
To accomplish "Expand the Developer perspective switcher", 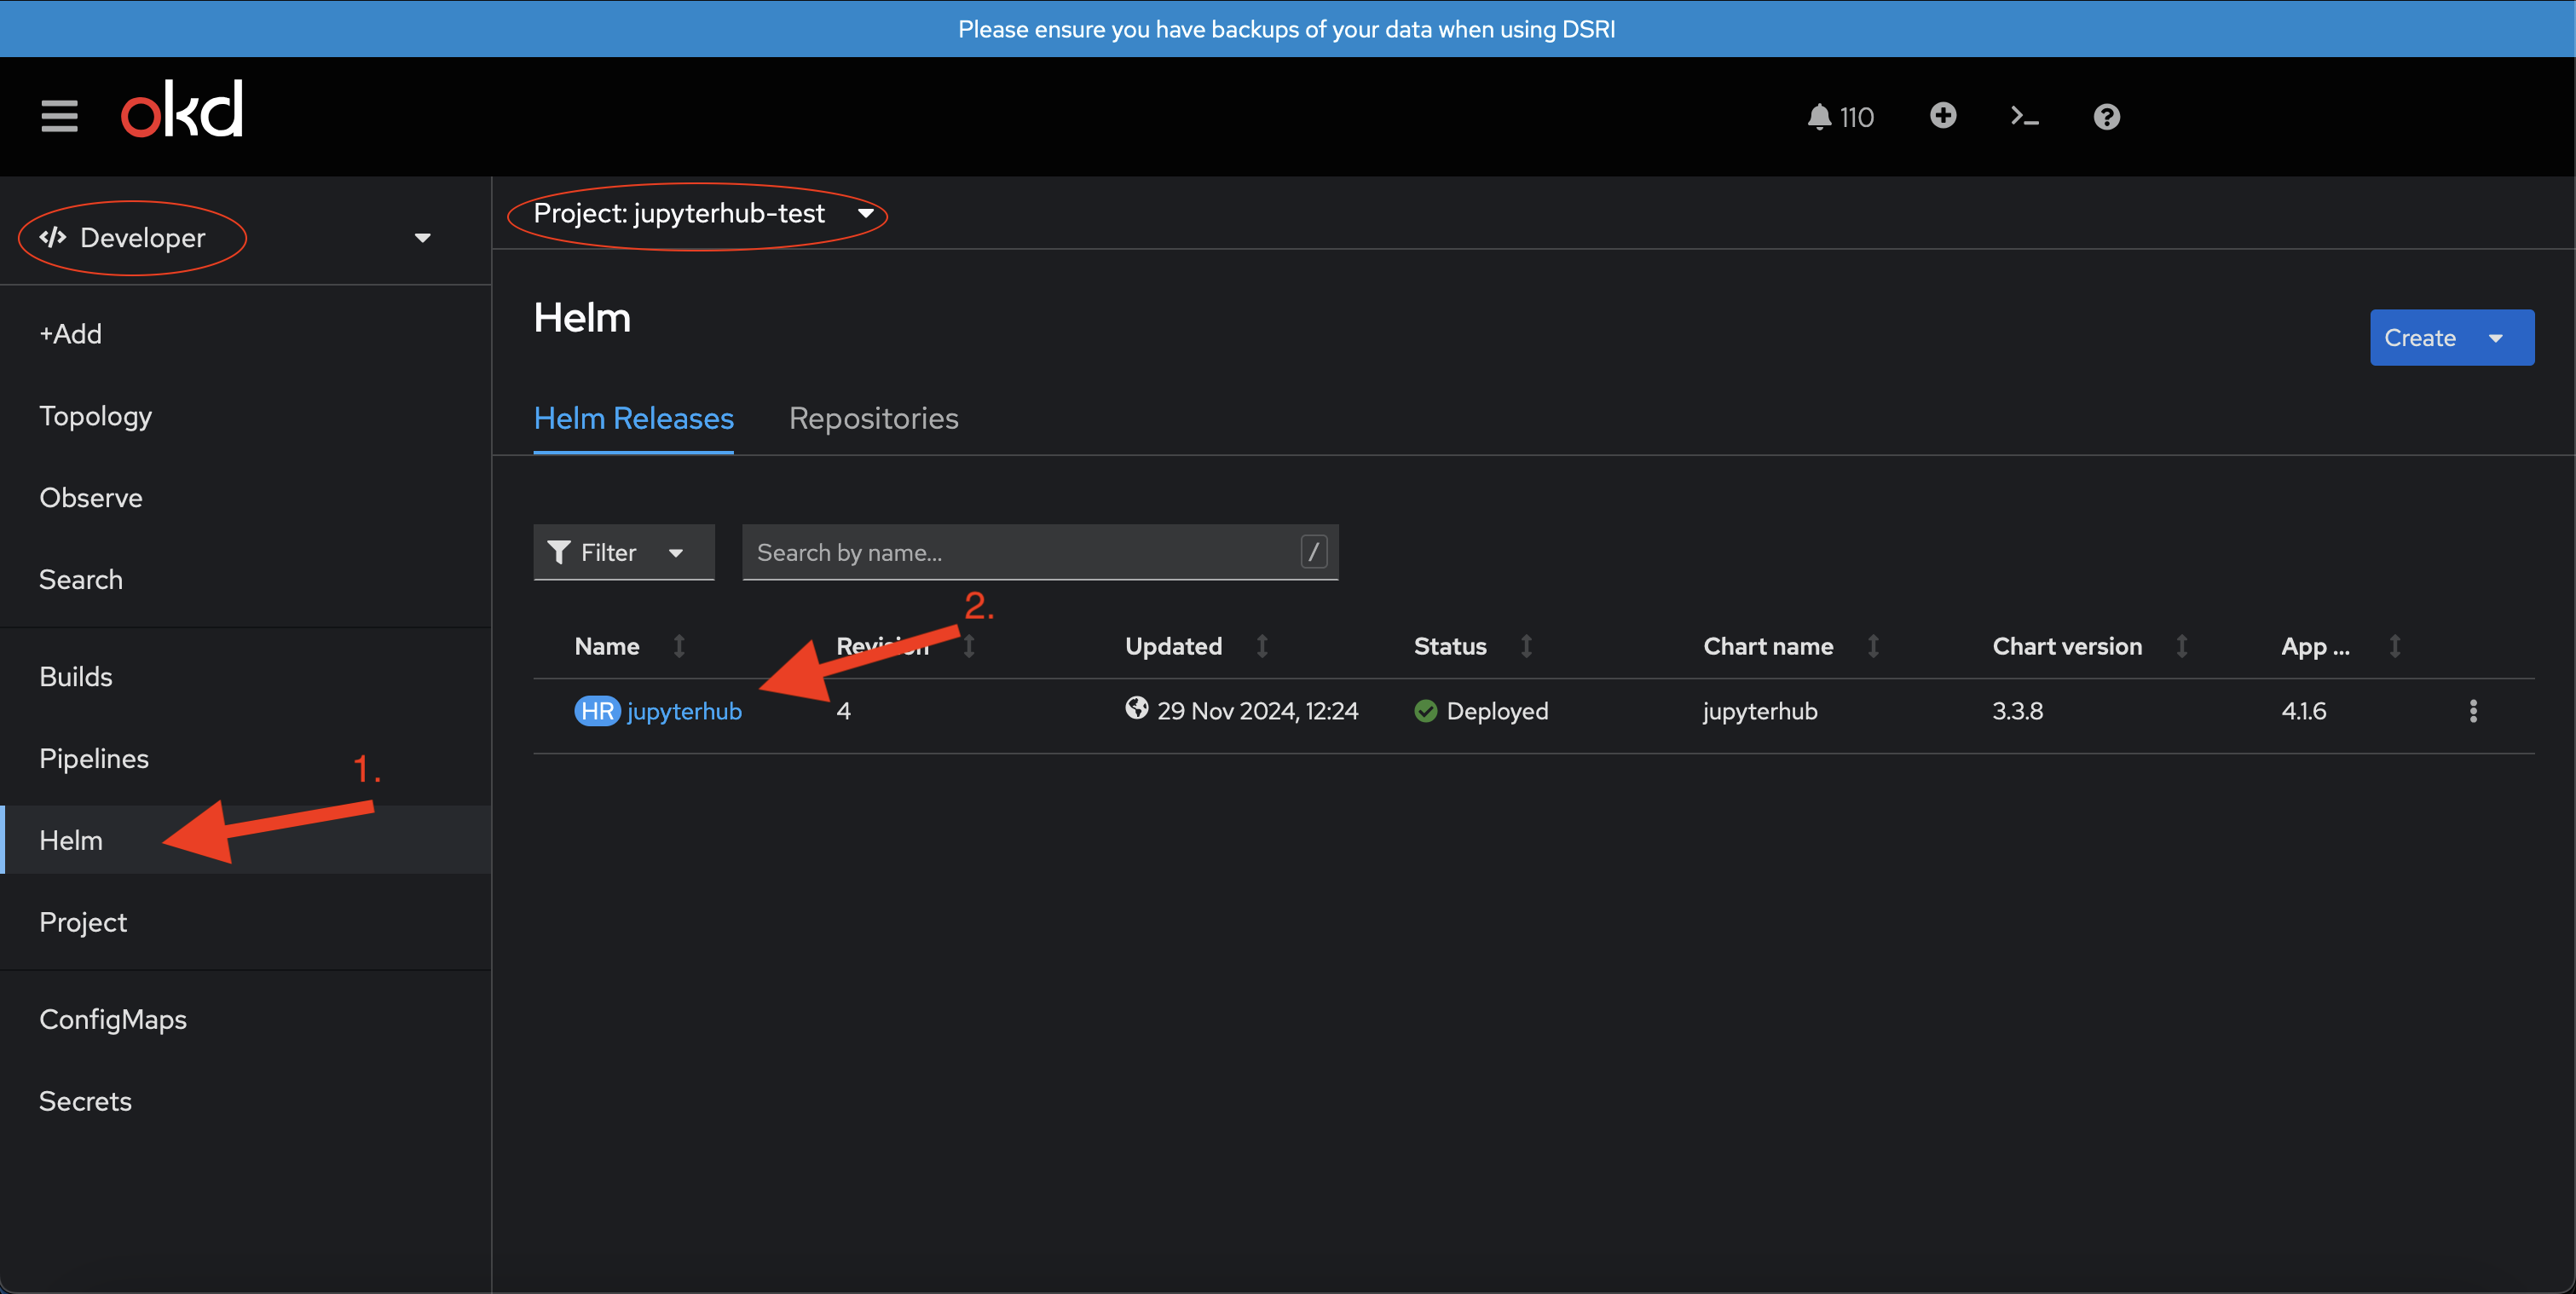I will click(246, 238).
